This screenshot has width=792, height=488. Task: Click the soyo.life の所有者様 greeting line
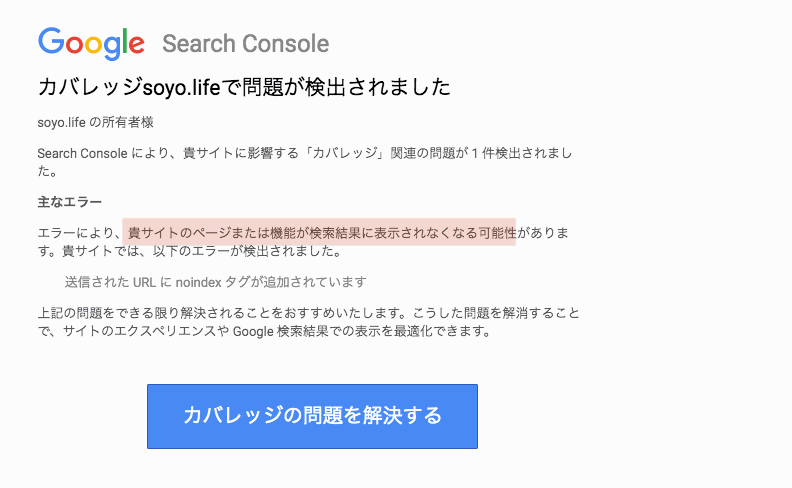tap(95, 122)
